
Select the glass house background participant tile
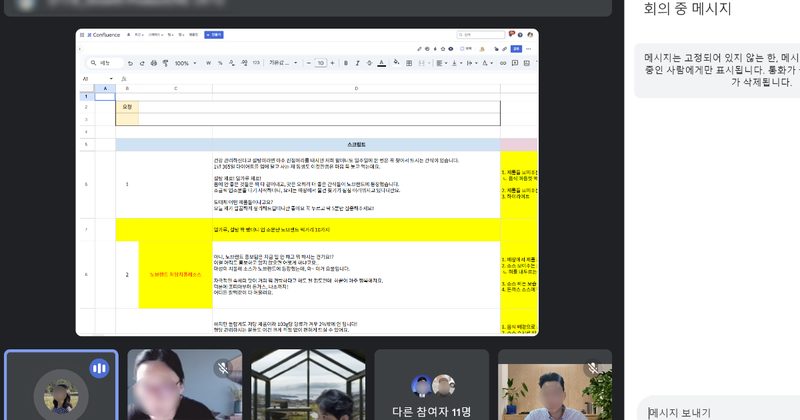coord(308,385)
